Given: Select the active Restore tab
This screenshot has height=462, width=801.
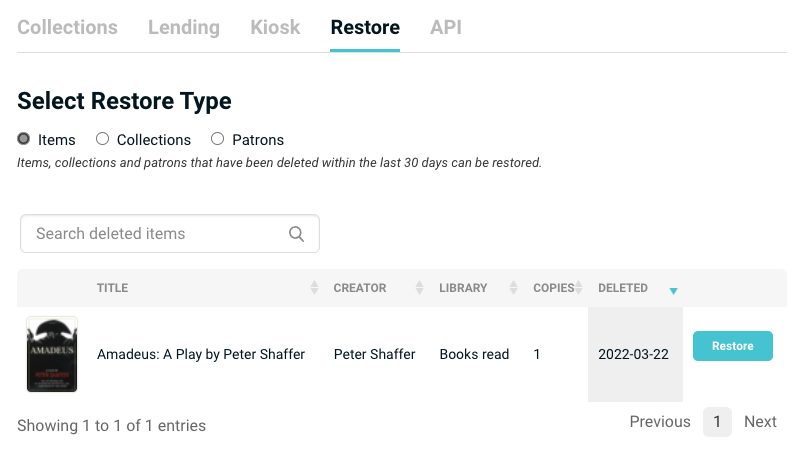Looking at the screenshot, I should tap(365, 27).
